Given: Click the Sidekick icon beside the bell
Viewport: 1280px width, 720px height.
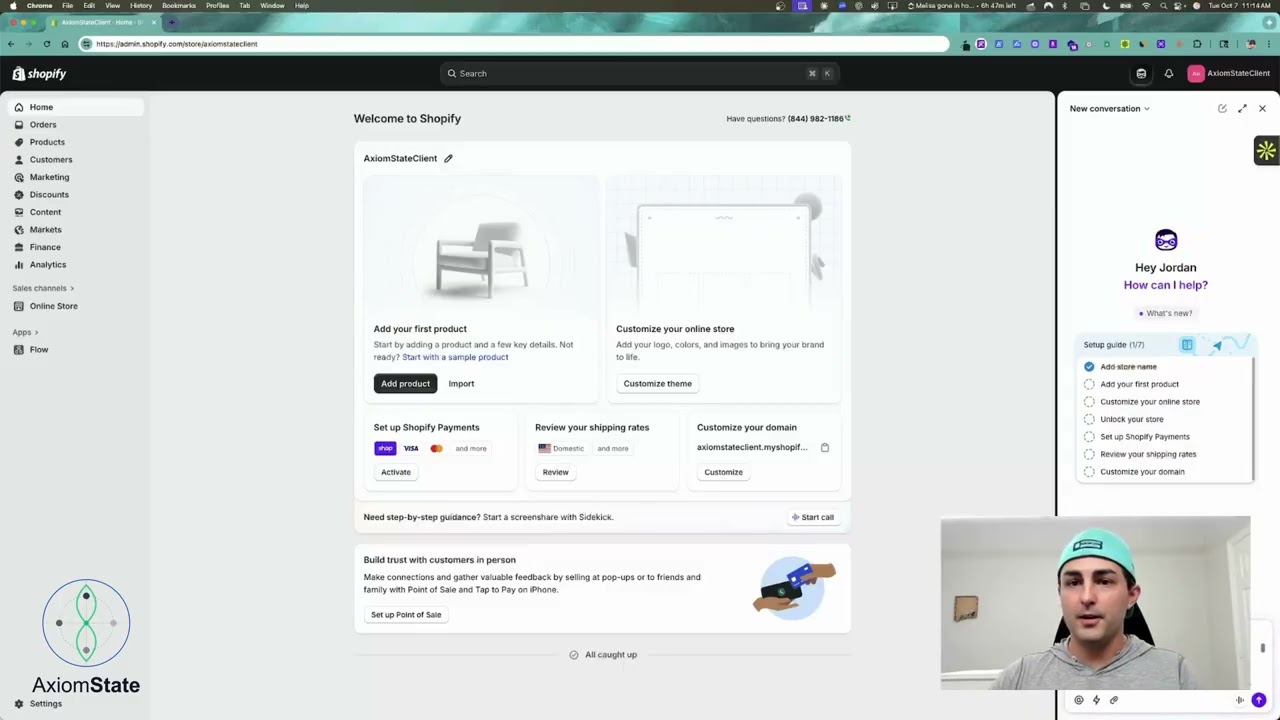Looking at the screenshot, I should pos(1141,73).
